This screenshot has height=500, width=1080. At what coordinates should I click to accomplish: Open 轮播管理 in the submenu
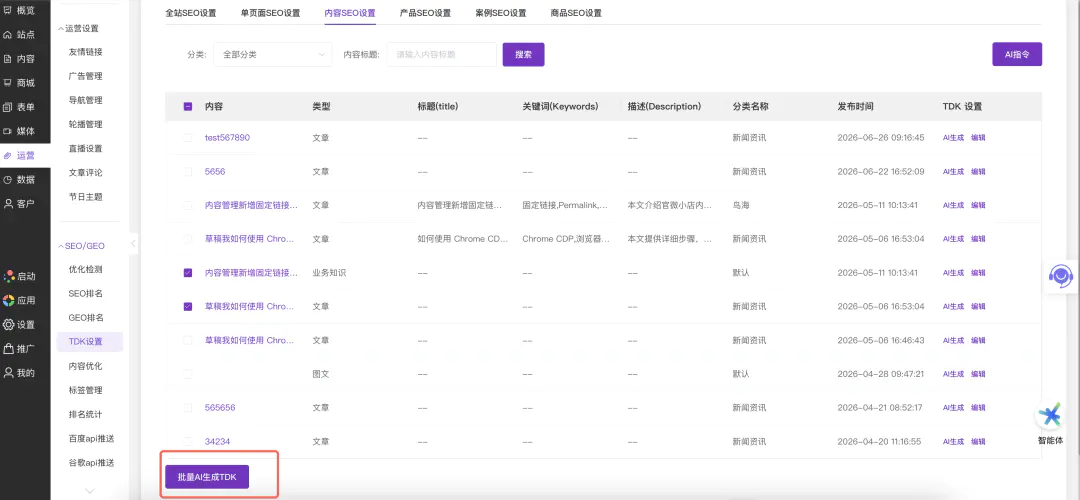[x=85, y=125]
